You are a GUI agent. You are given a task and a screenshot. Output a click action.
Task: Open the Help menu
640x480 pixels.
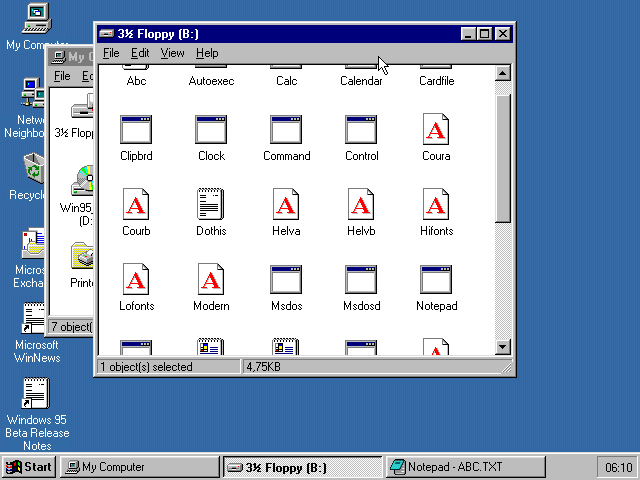click(x=207, y=53)
